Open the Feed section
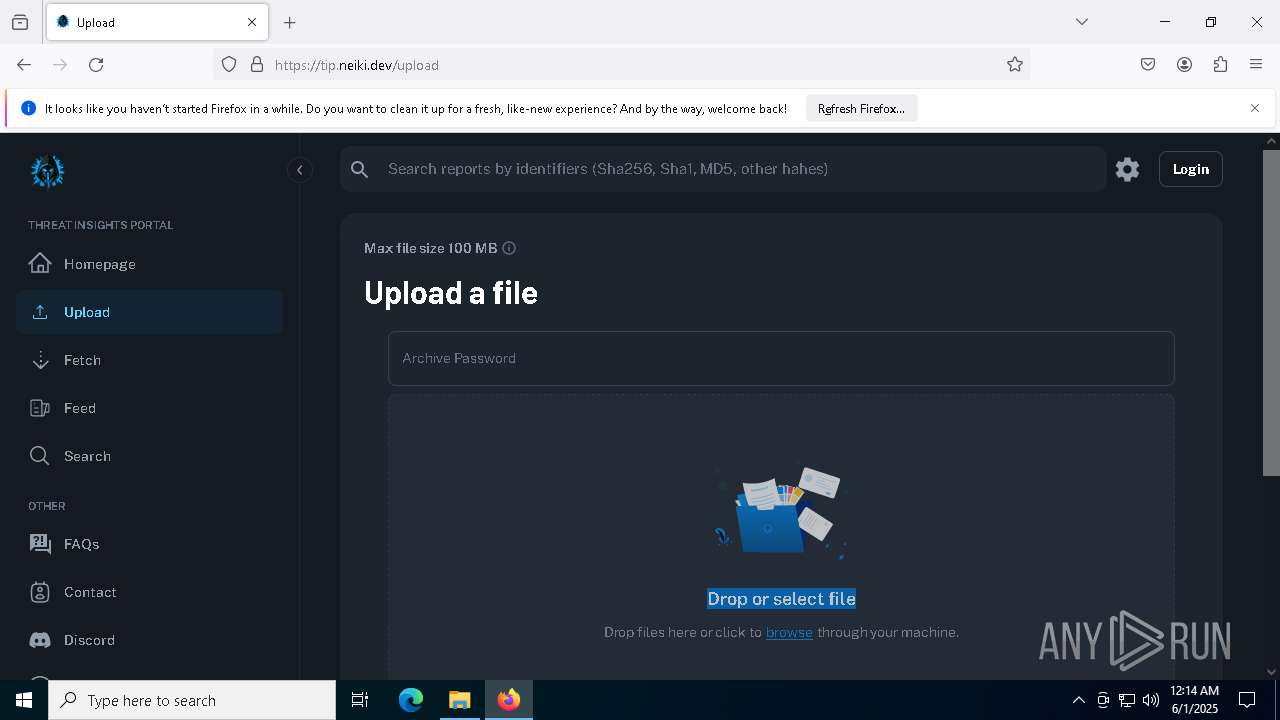This screenshot has height=720, width=1280. pyautogui.click(x=149, y=408)
